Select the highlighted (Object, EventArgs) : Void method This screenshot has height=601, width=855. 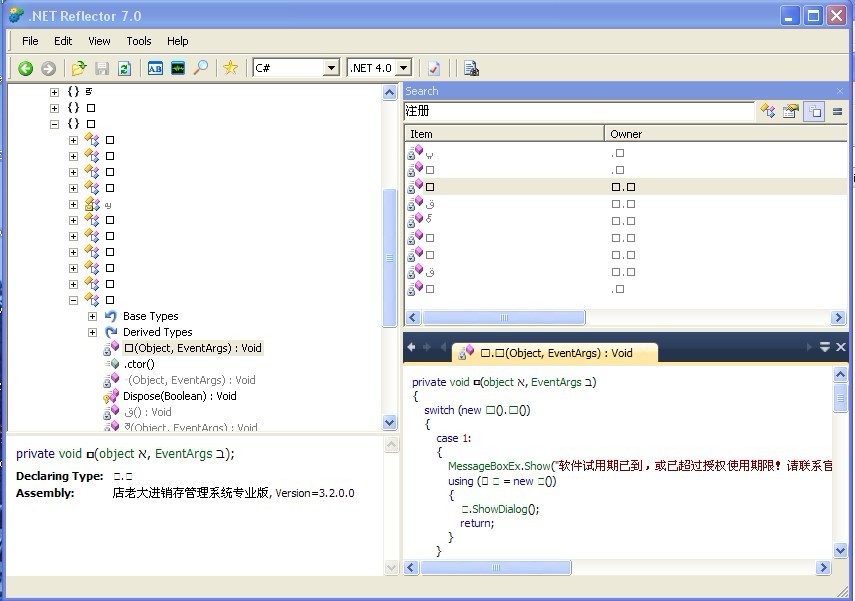pos(193,348)
